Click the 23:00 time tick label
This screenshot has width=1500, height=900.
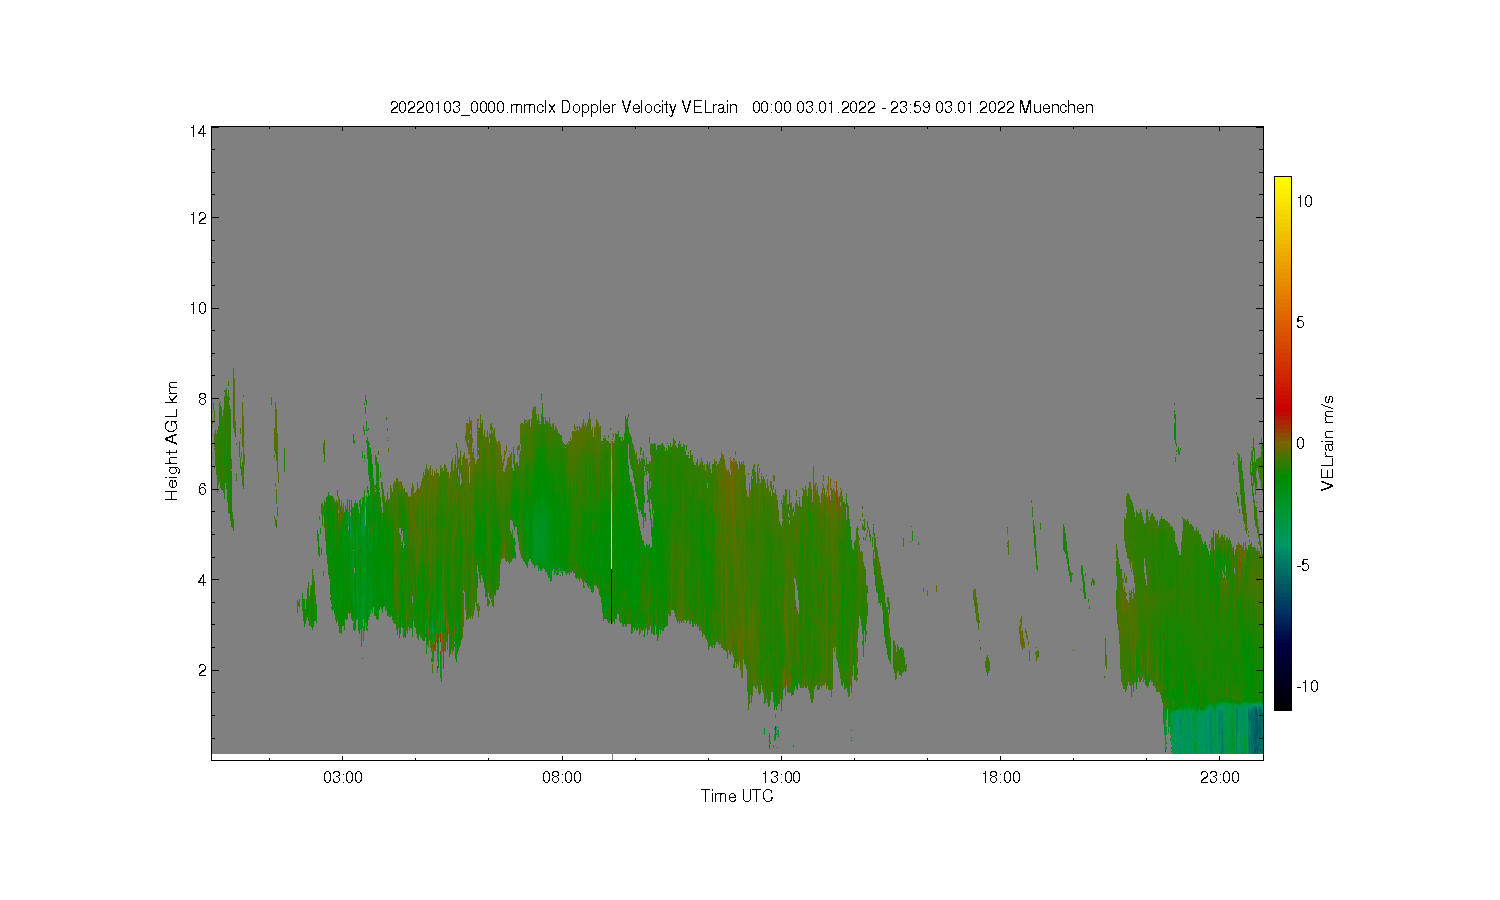[x=1220, y=777]
